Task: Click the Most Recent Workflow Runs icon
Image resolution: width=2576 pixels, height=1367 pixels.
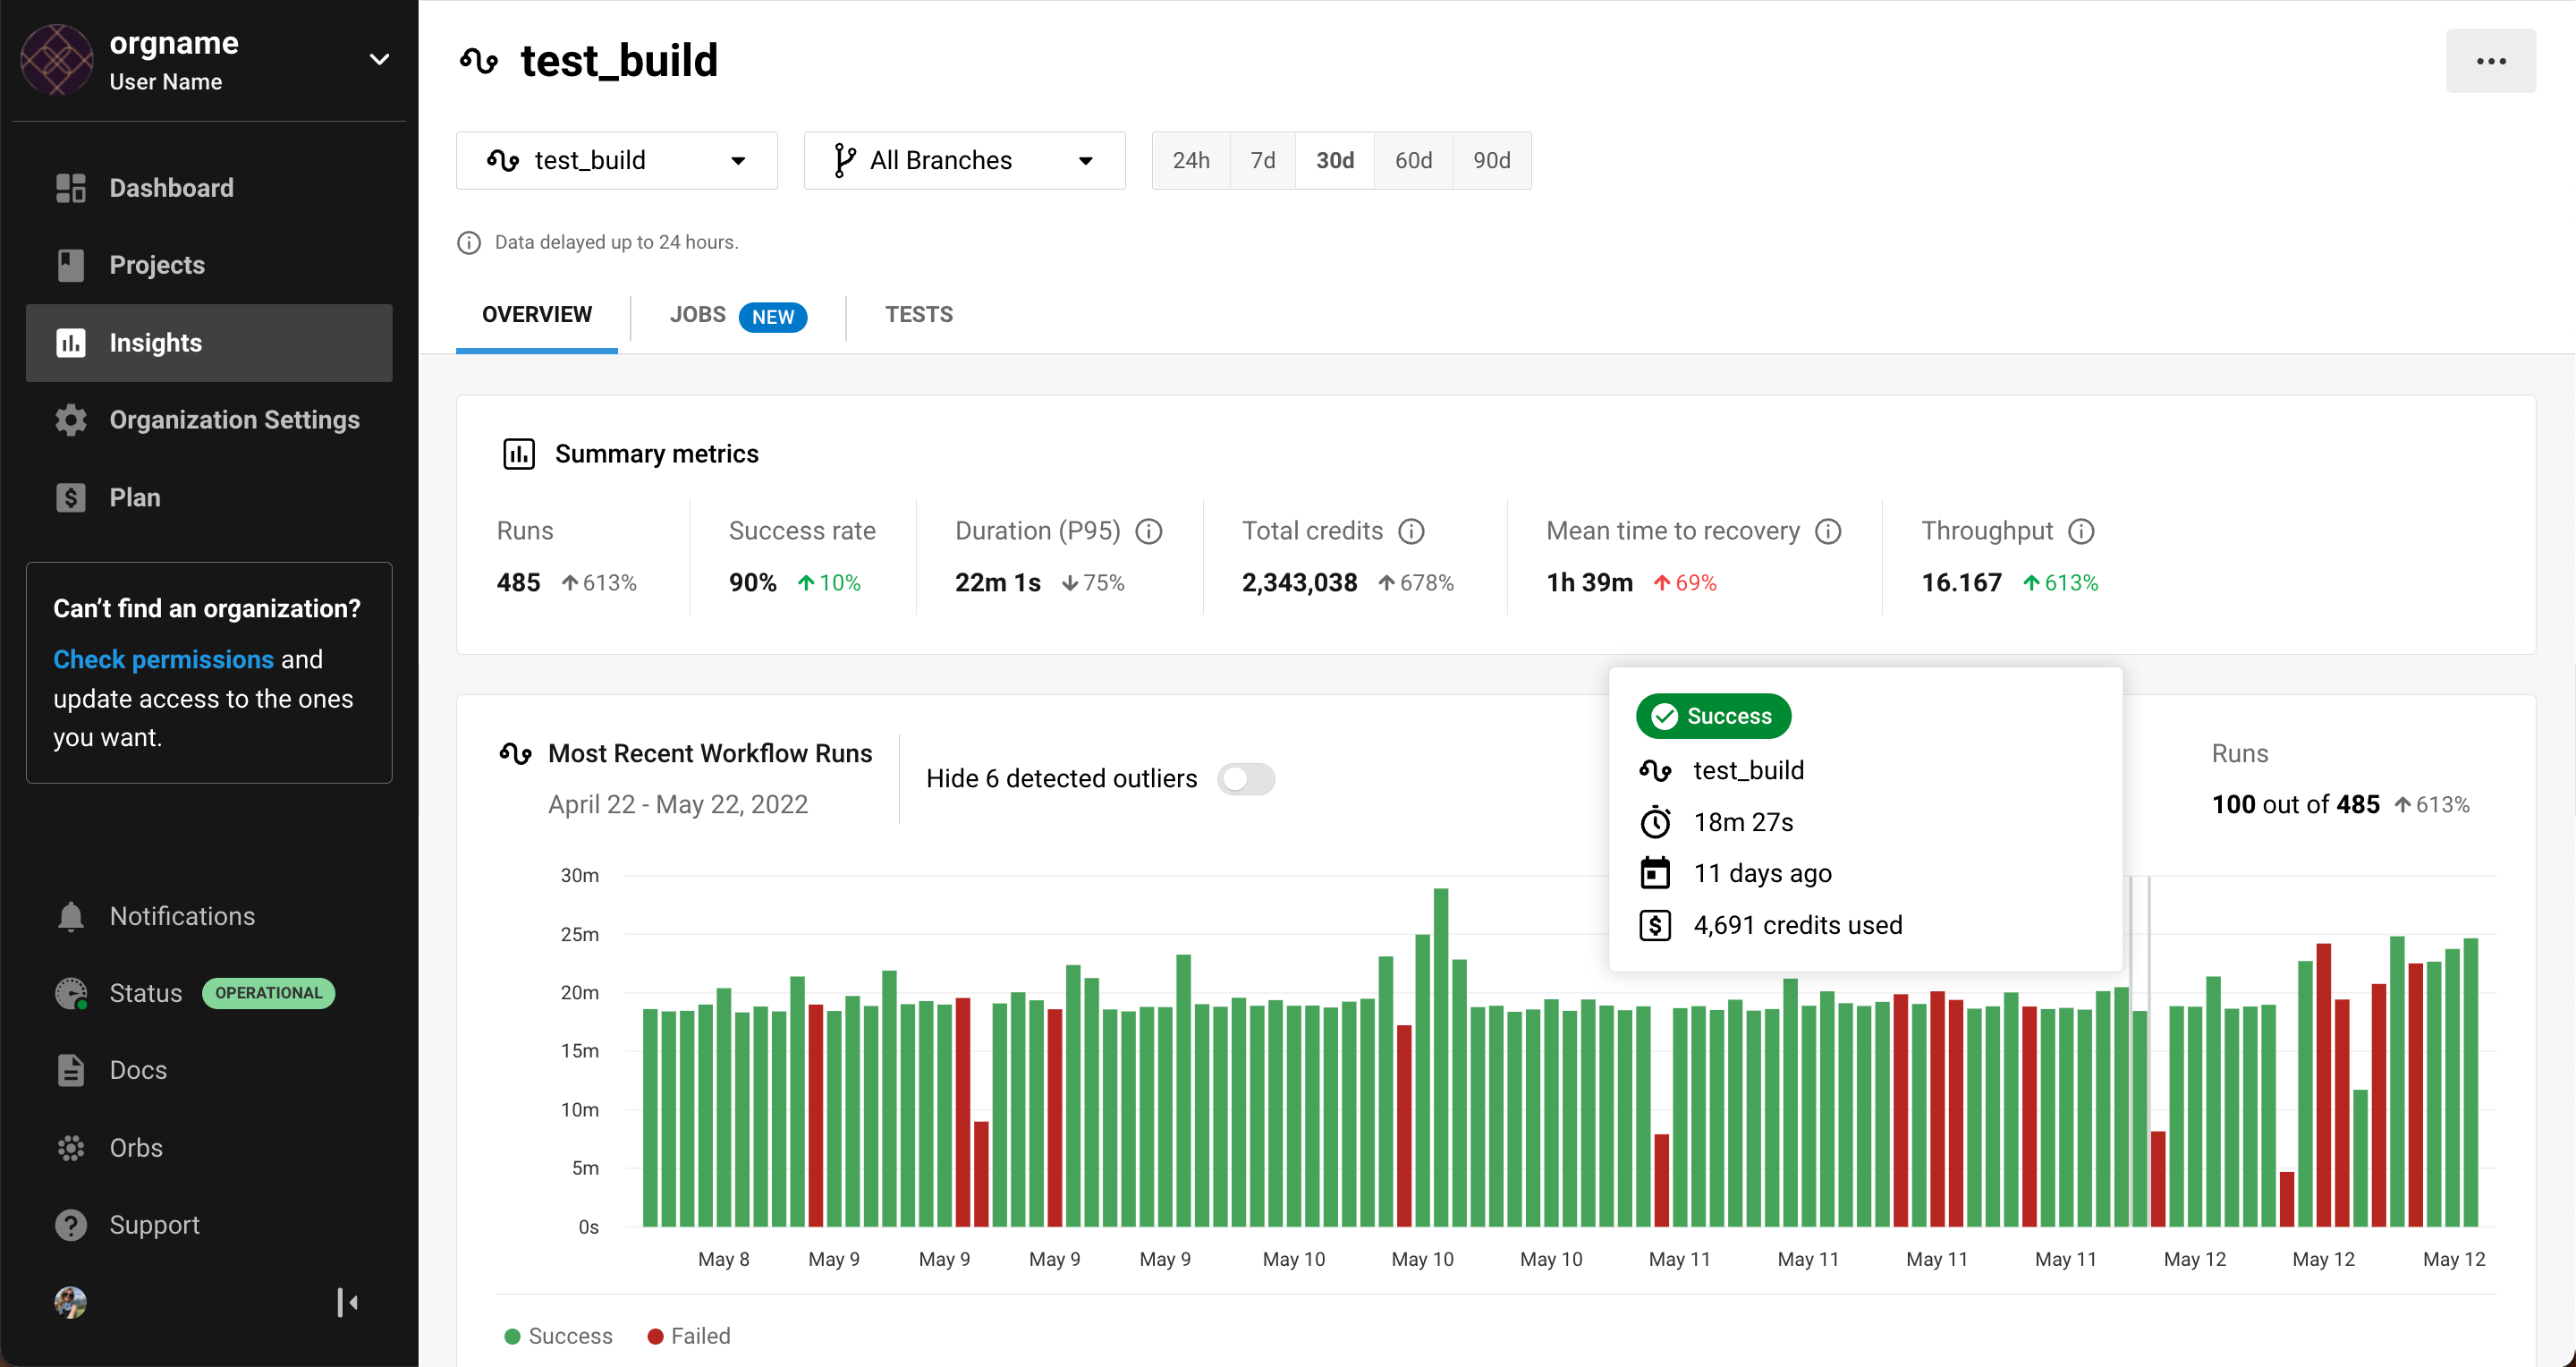Action: (515, 753)
